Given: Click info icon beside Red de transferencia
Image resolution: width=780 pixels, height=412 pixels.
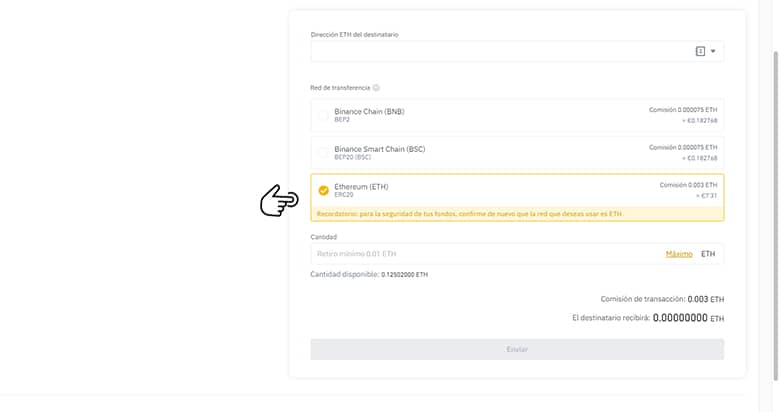Looking at the screenshot, I should [x=376, y=88].
